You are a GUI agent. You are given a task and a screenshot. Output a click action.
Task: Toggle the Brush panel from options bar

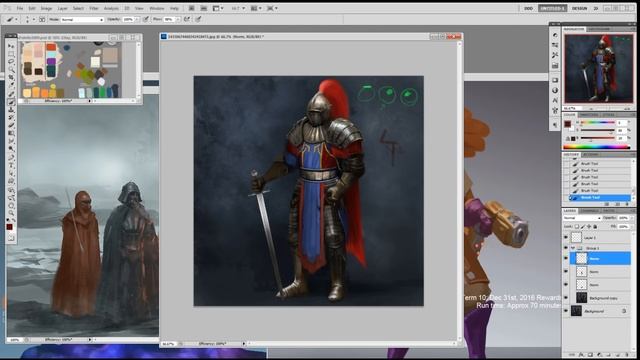pyautogui.click(x=42, y=19)
